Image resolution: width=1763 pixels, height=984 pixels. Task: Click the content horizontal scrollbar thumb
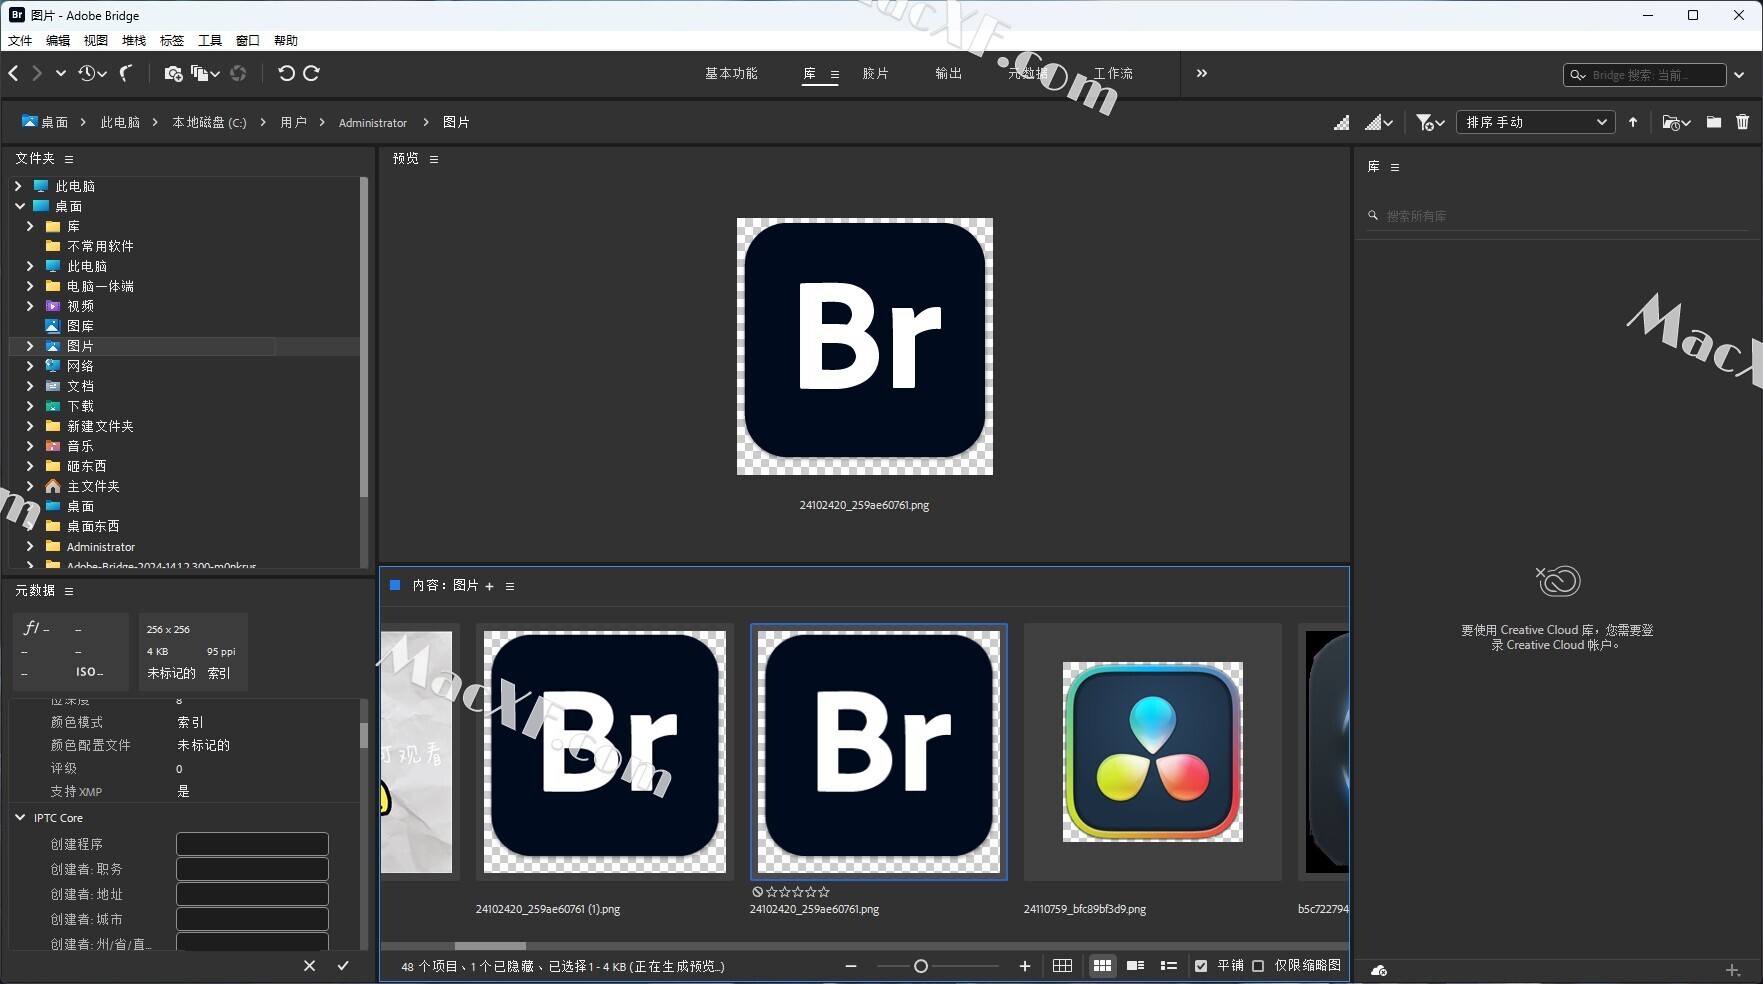[x=490, y=945]
